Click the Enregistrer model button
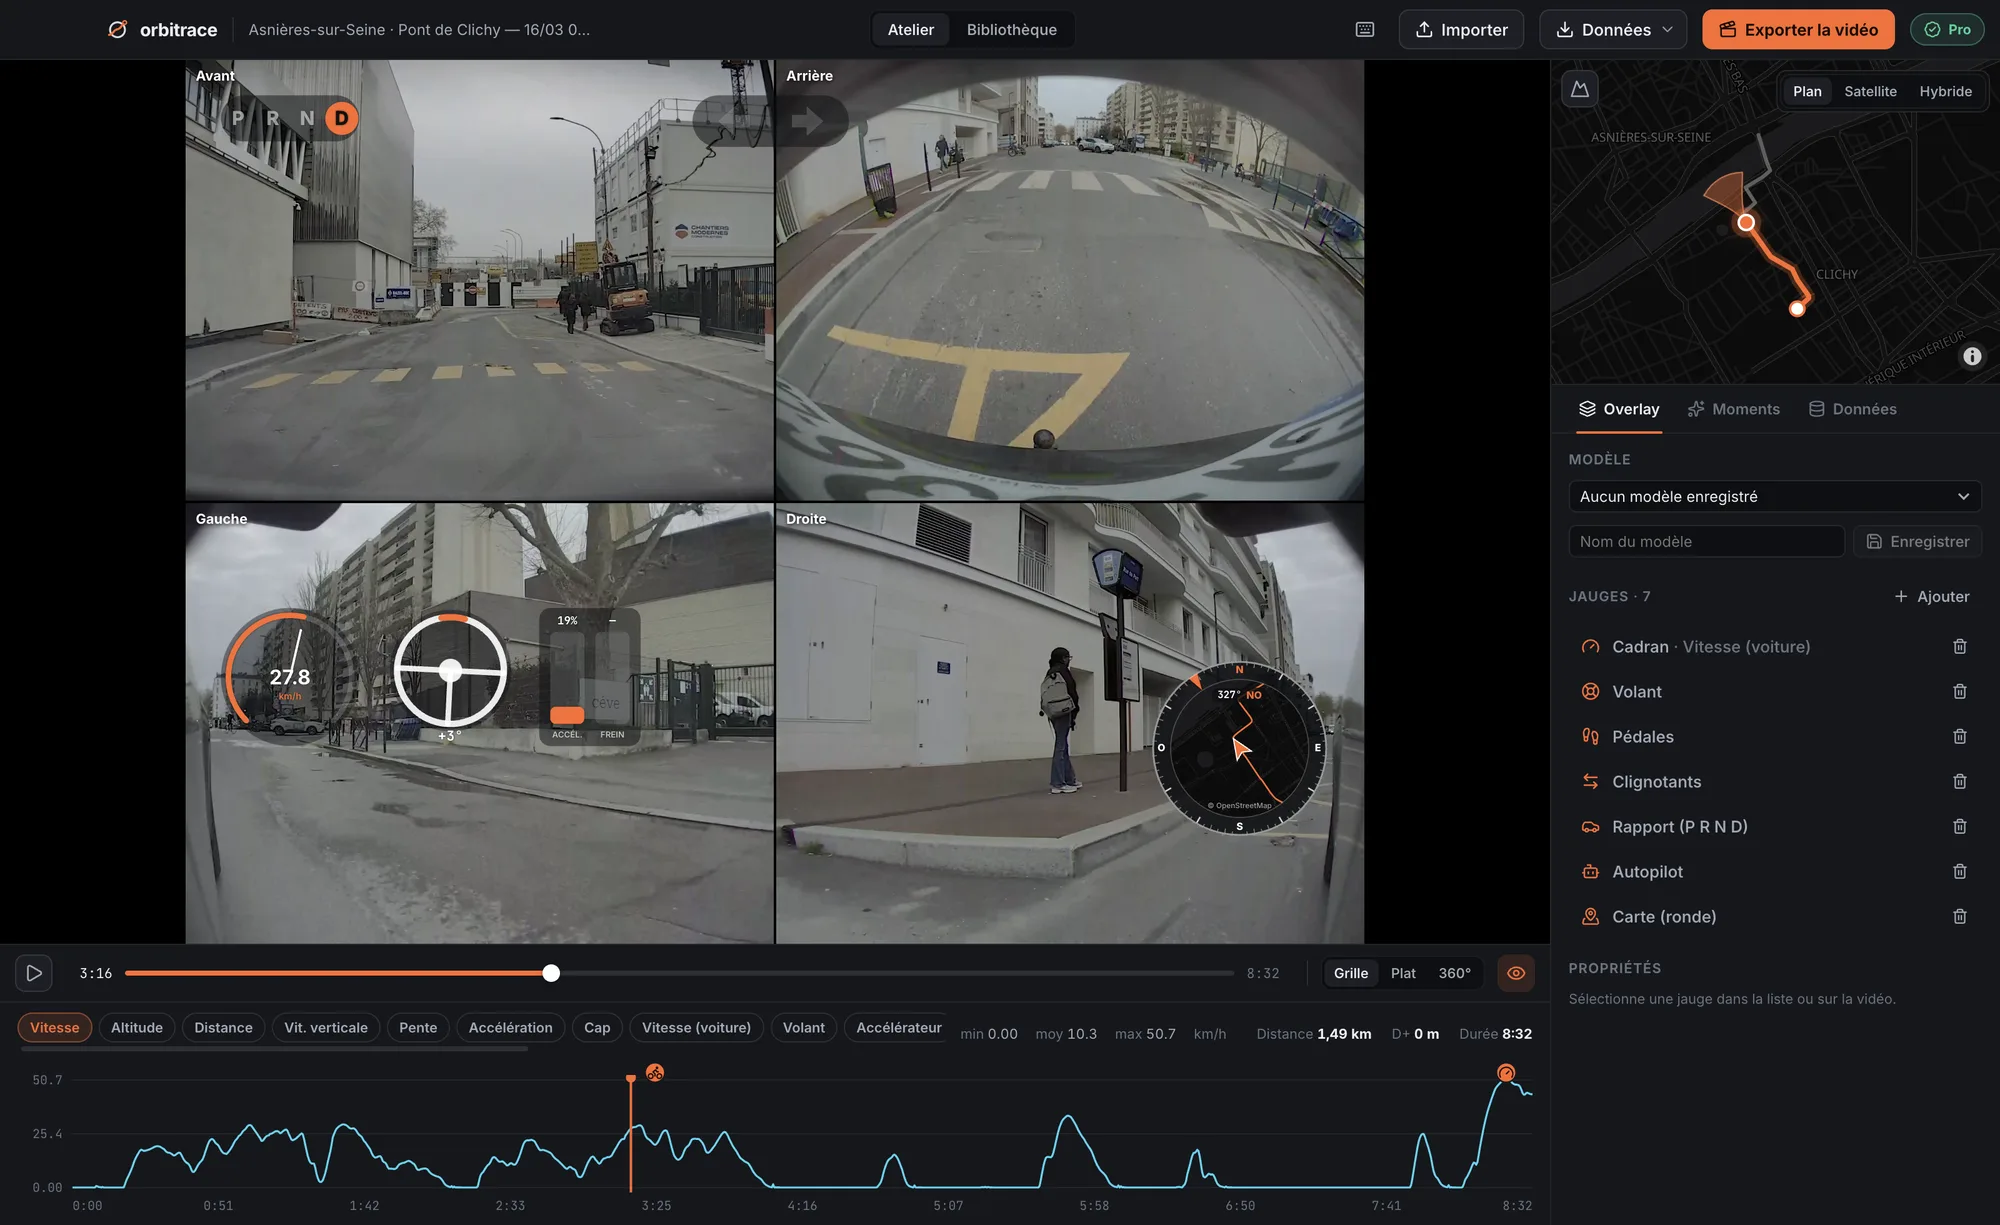Screen dimensions: 2000x1225 [1917, 541]
